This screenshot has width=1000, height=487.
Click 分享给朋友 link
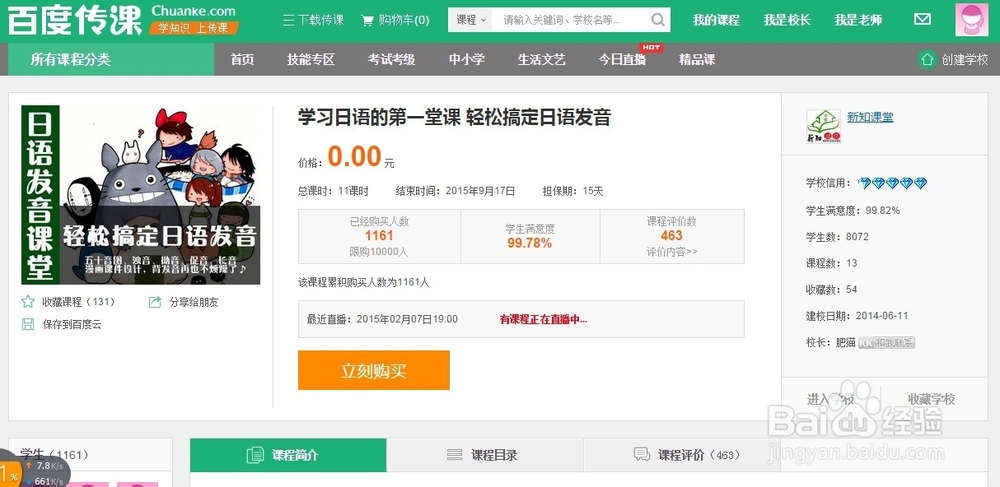[194, 302]
